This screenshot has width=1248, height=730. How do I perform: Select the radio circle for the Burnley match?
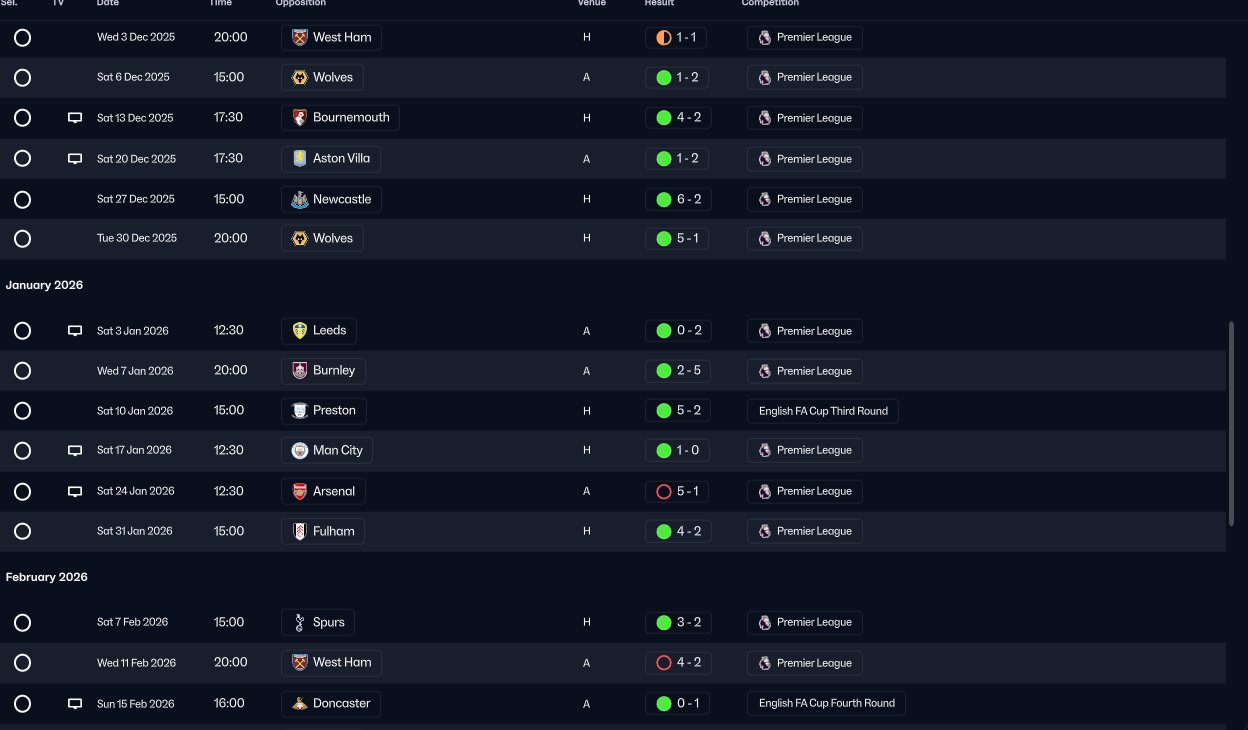(x=22, y=371)
